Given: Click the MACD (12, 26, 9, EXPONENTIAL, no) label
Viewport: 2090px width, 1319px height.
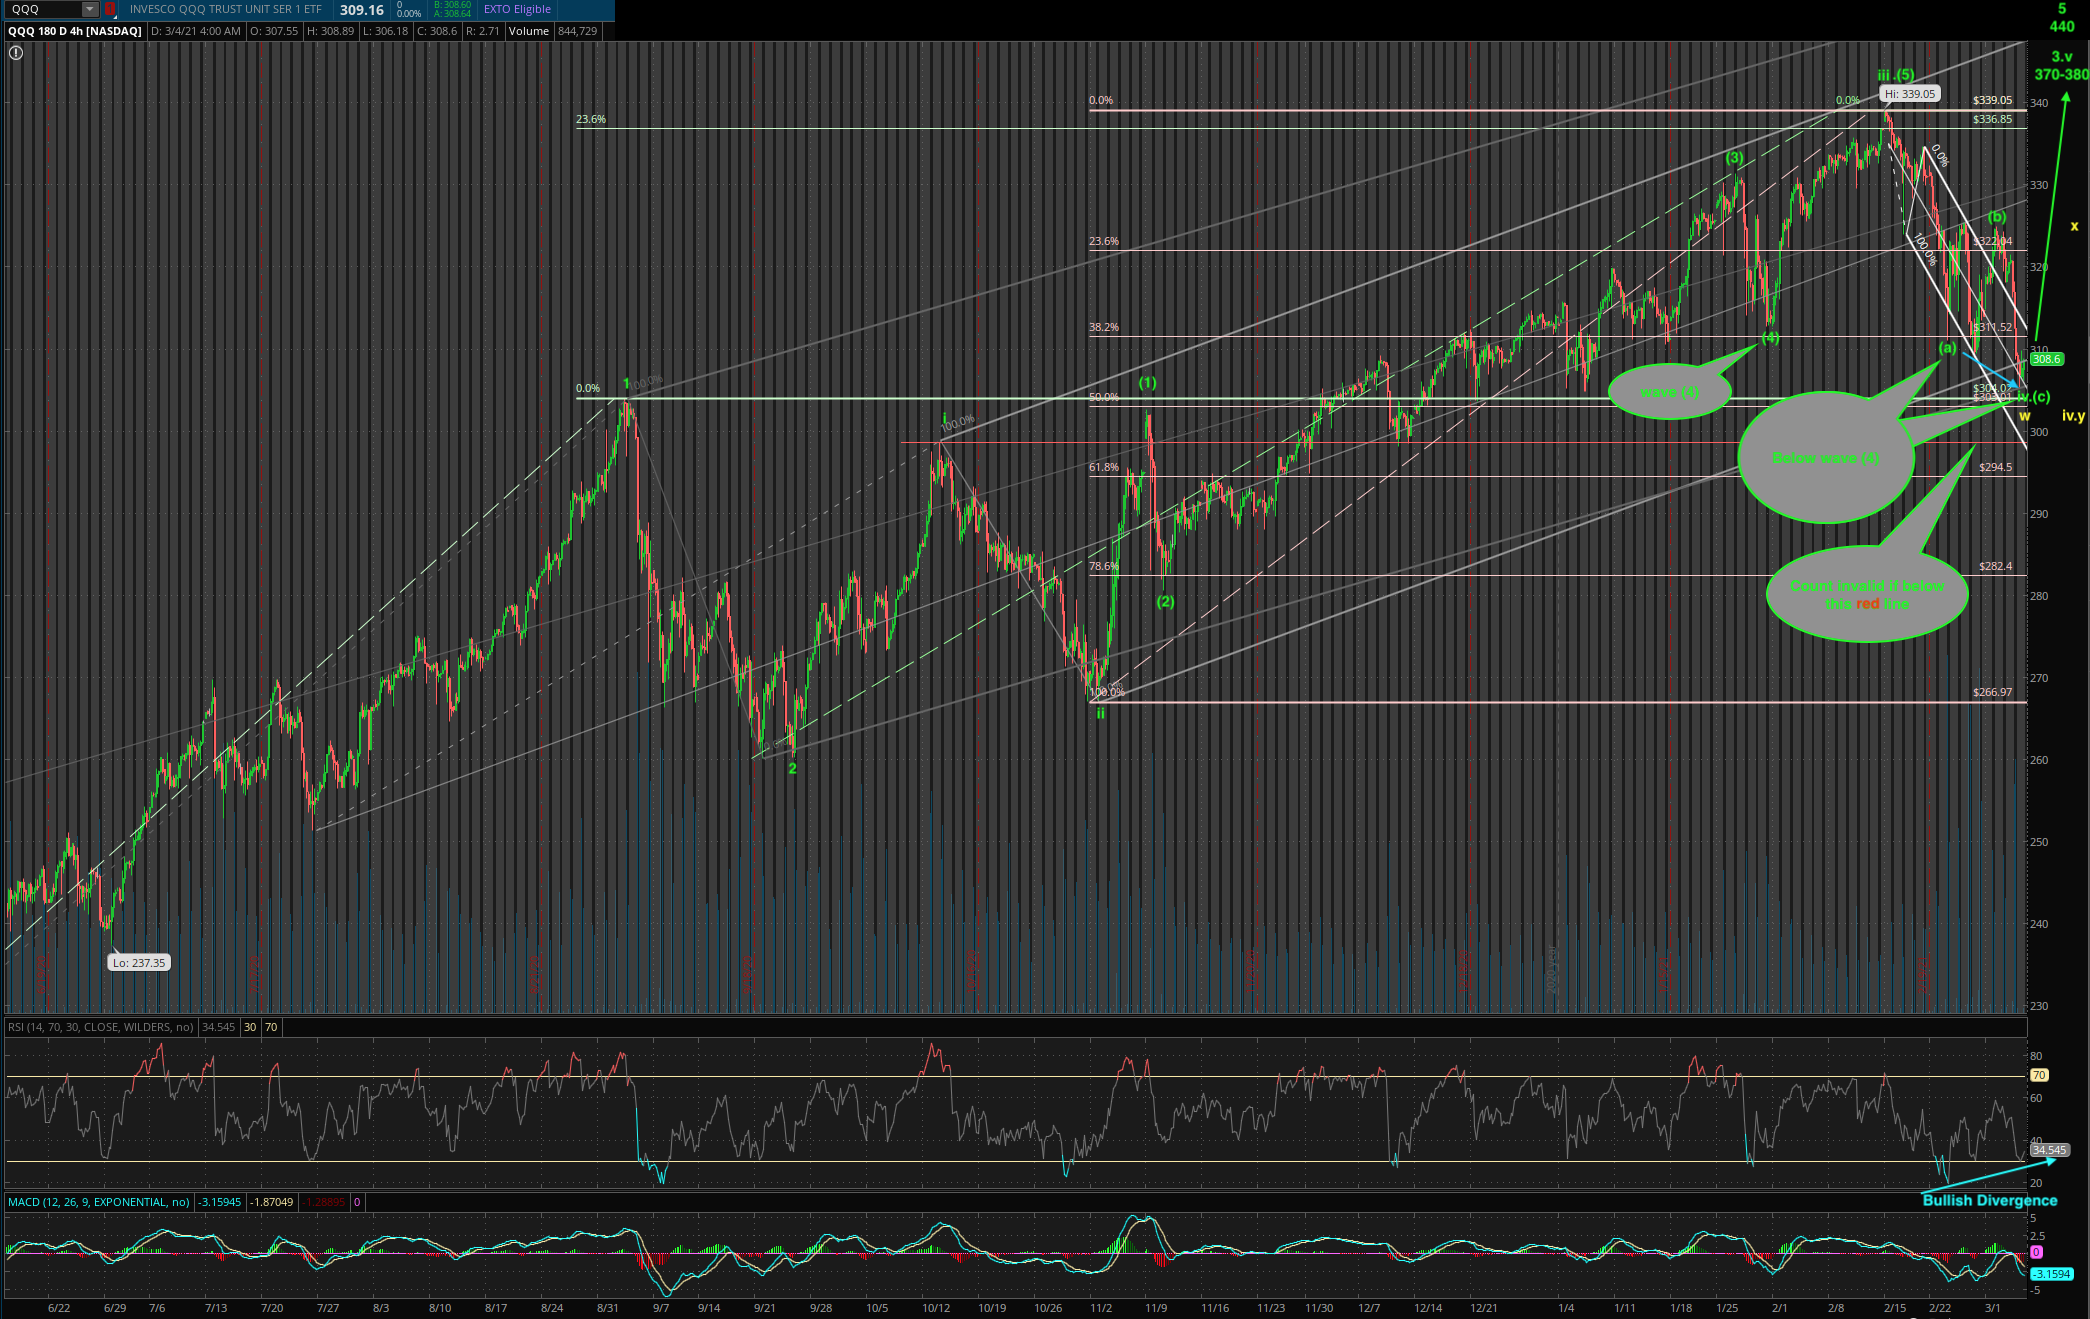Looking at the screenshot, I should [x=99, y=1202].
